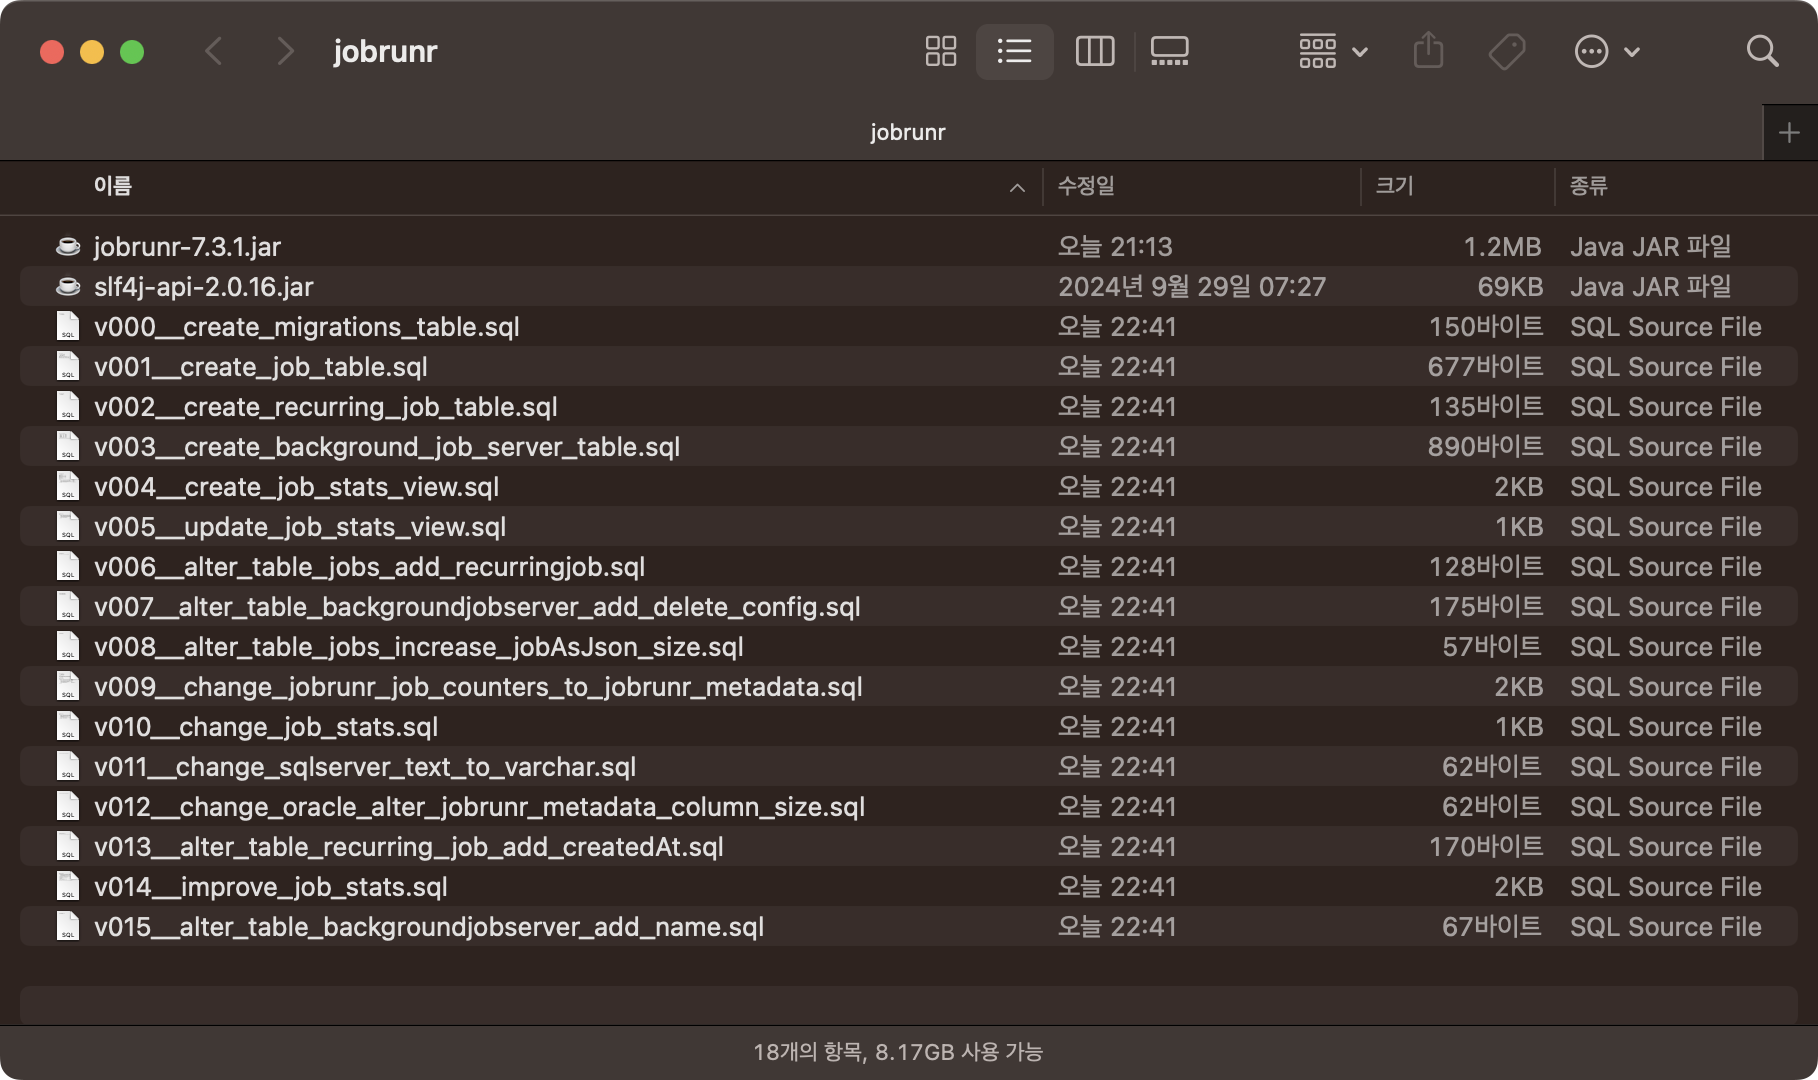Screen dimensions: 1818x1080
Task: Go back in folder history
Action: pyautogui.click(x=213, y=51)
